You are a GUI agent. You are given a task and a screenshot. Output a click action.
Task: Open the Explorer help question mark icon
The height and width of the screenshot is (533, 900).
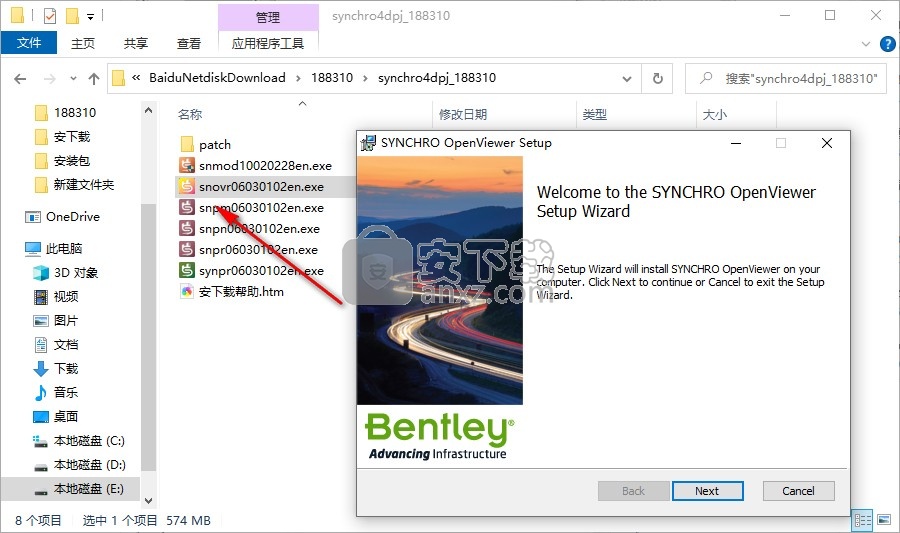[x=887, y=44]
